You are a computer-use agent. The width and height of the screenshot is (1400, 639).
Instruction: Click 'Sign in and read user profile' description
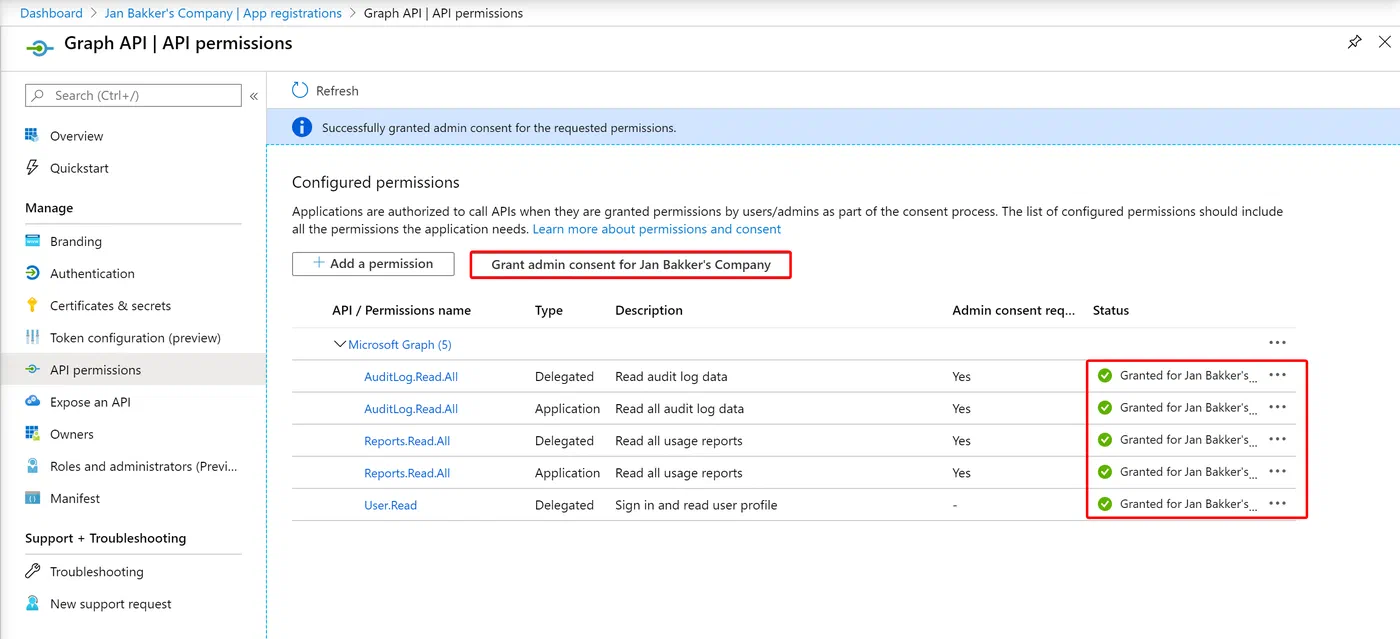(696, 505)
